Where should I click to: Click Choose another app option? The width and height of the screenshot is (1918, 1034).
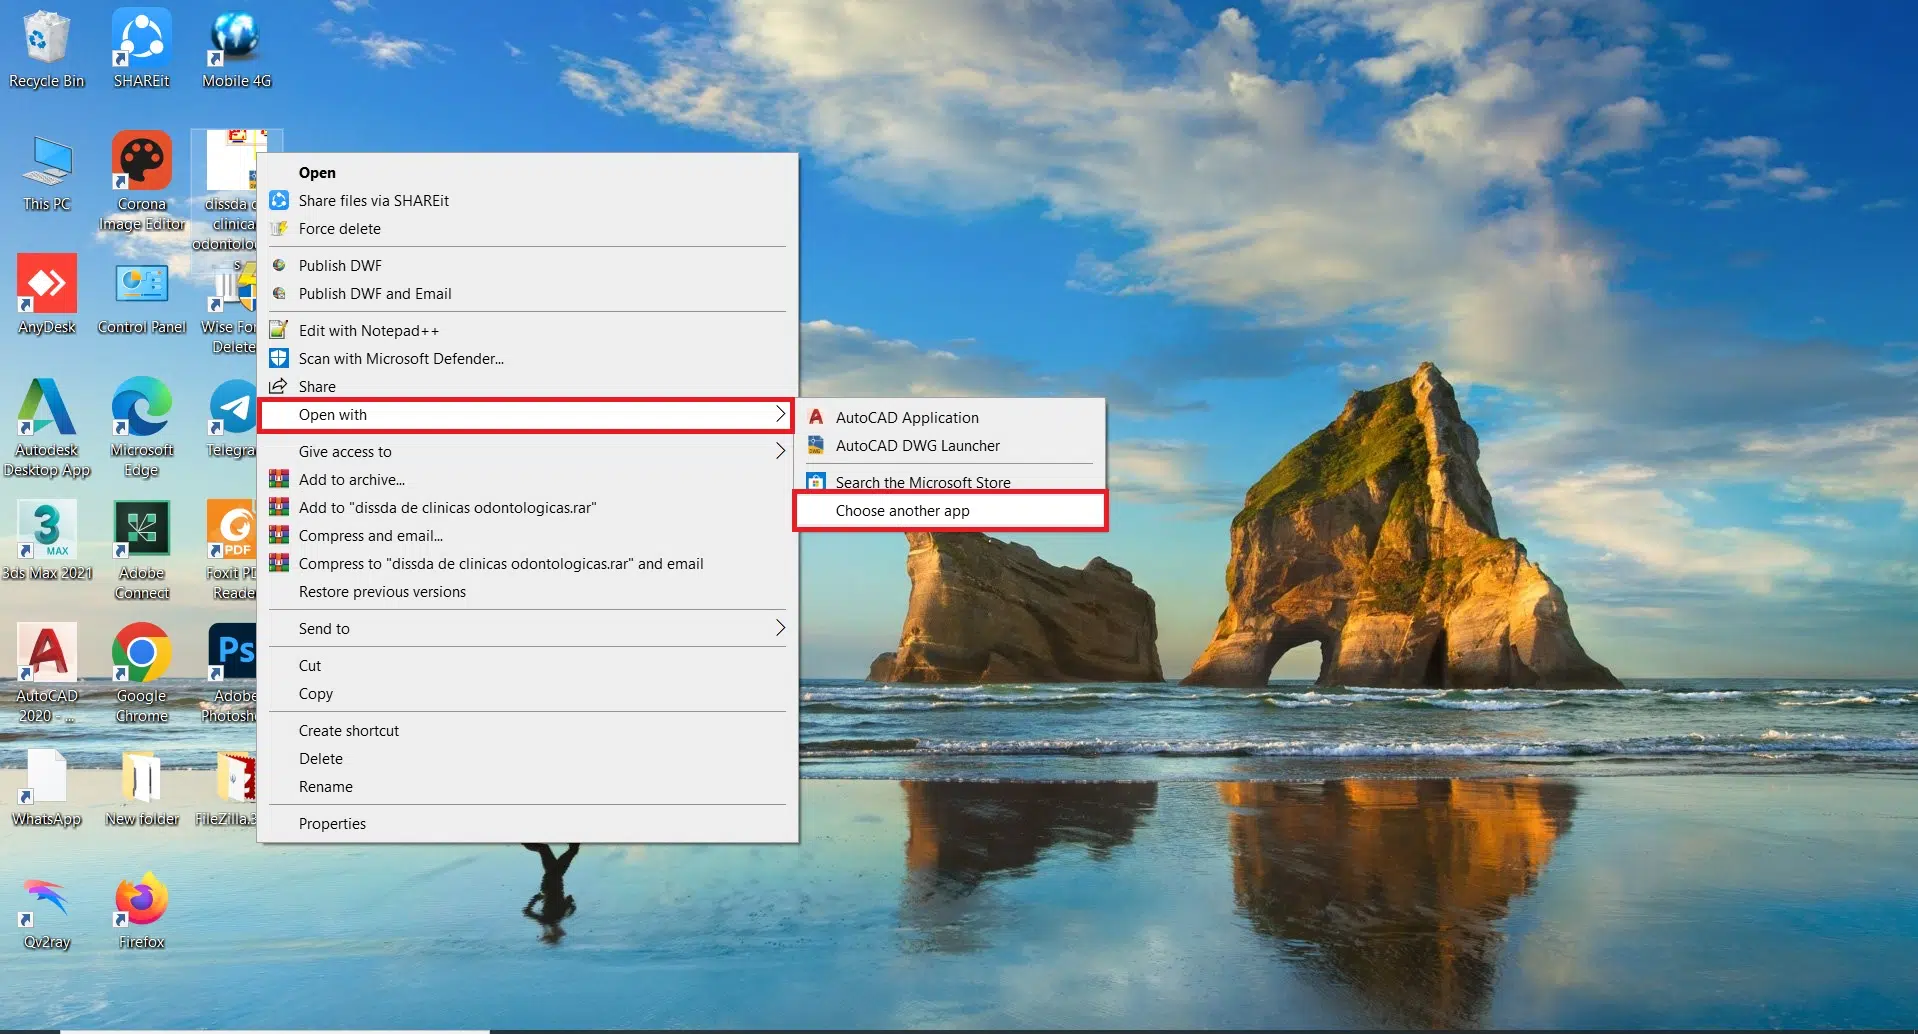902,511
